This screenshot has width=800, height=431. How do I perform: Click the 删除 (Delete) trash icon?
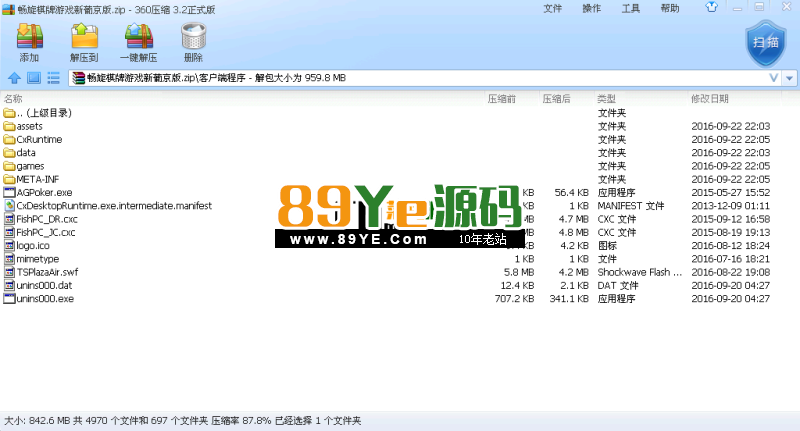pyautogui.click(x=193, y=37)
